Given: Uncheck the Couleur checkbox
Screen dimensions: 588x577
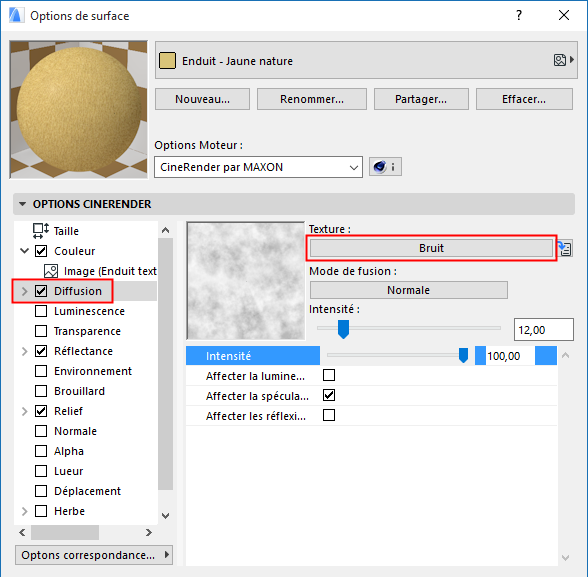Looking at the screenshot, I should (x=41, y=251).
